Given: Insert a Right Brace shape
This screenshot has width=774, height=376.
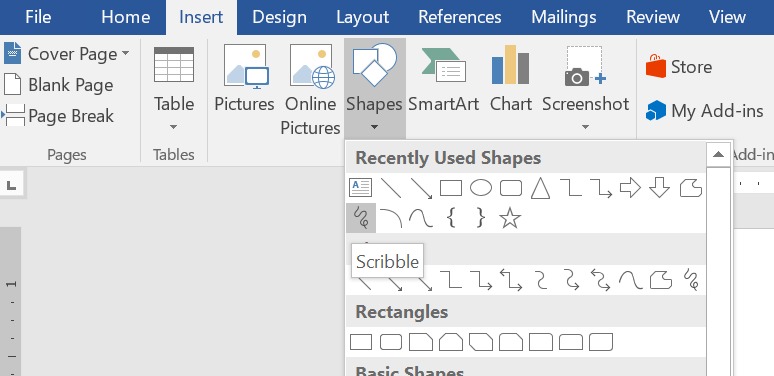Looking at the screenshot, I should click(480, 218).
